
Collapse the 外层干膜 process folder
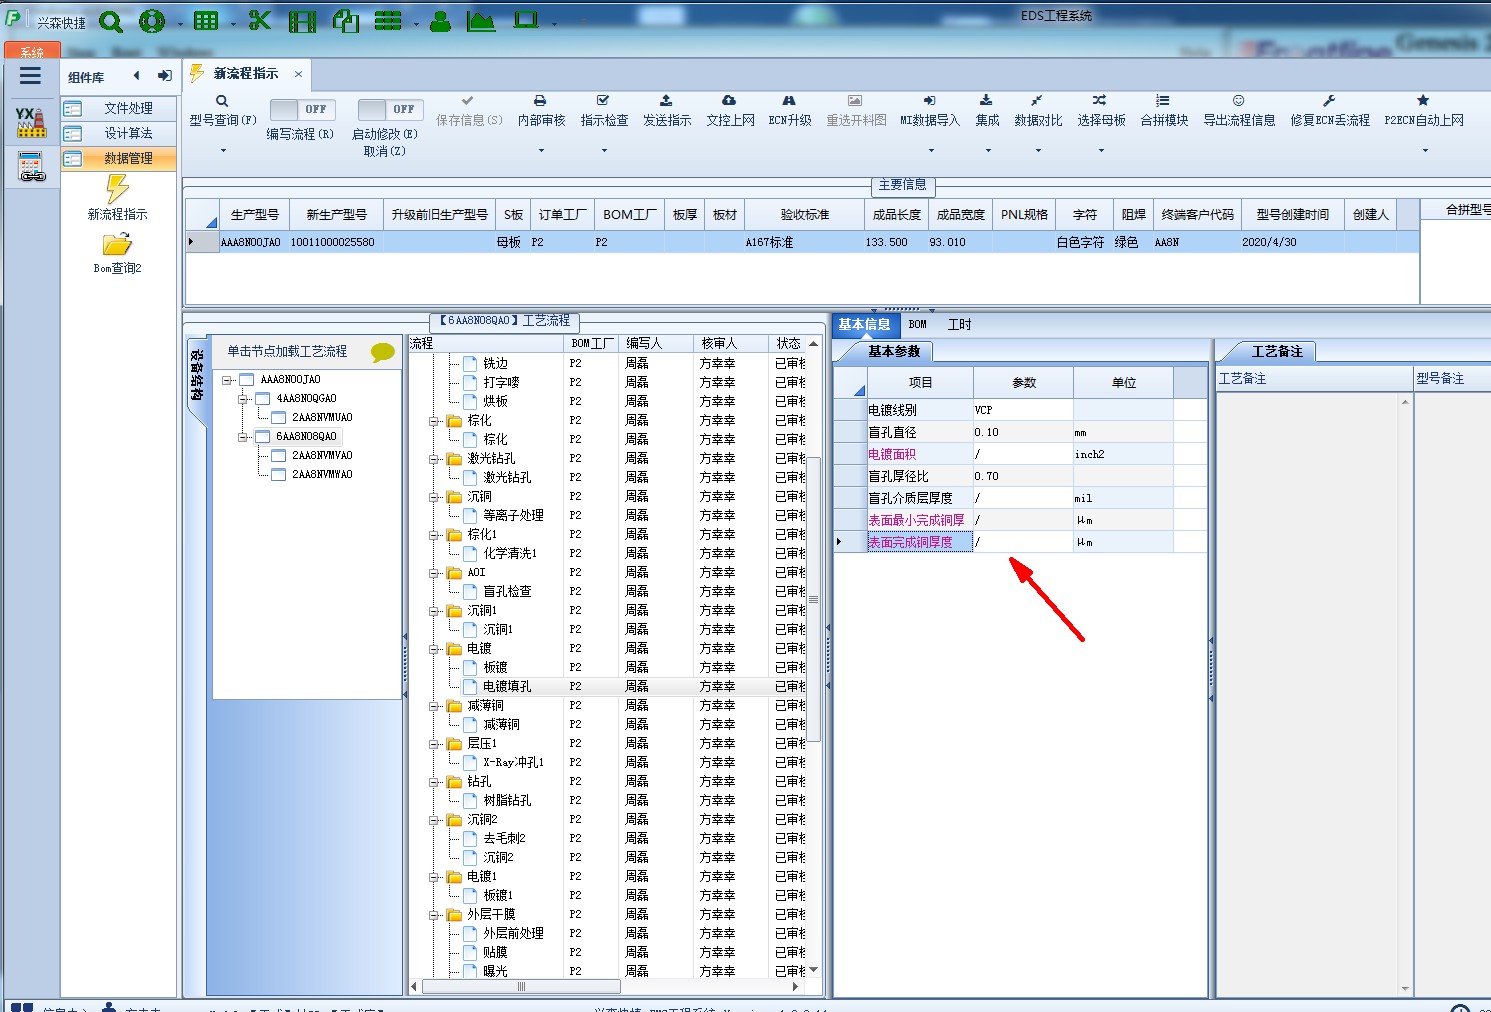435,915
